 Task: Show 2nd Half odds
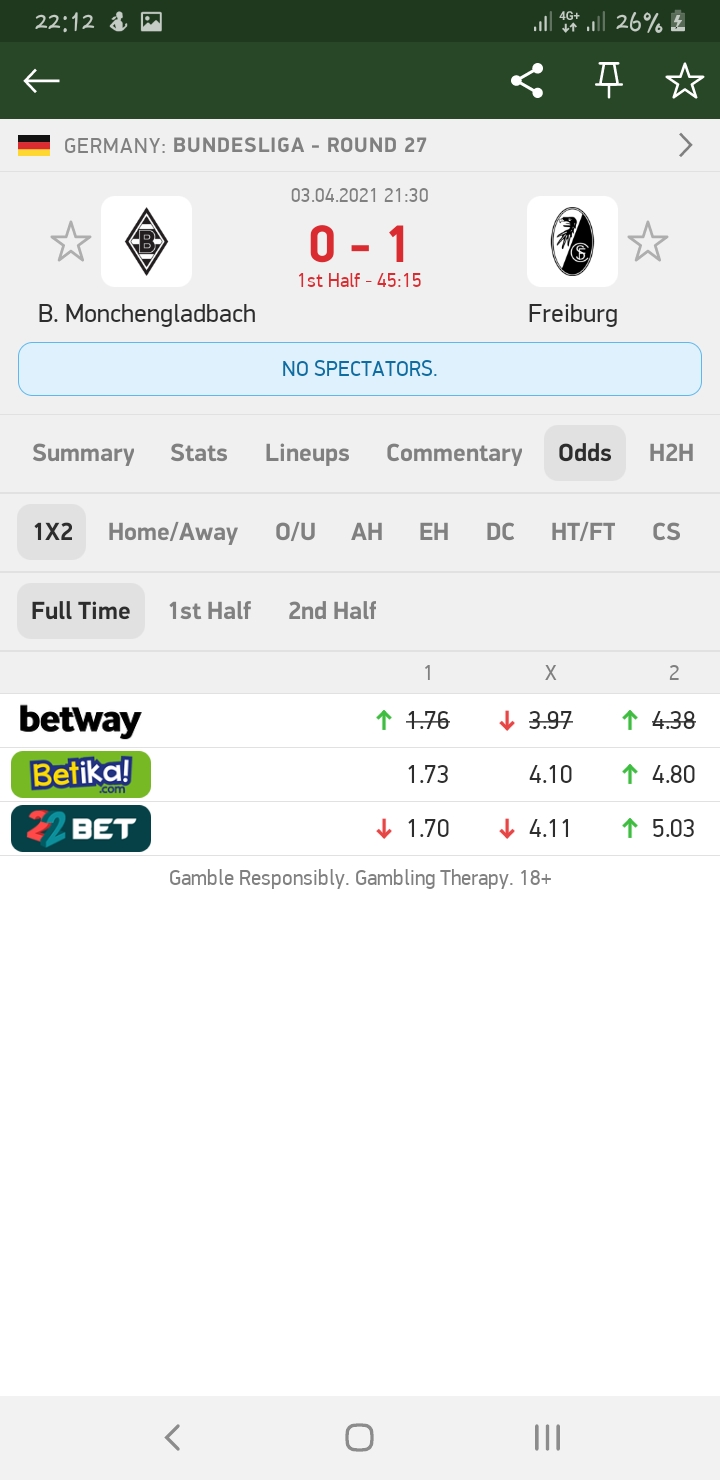tap(332, 611)
